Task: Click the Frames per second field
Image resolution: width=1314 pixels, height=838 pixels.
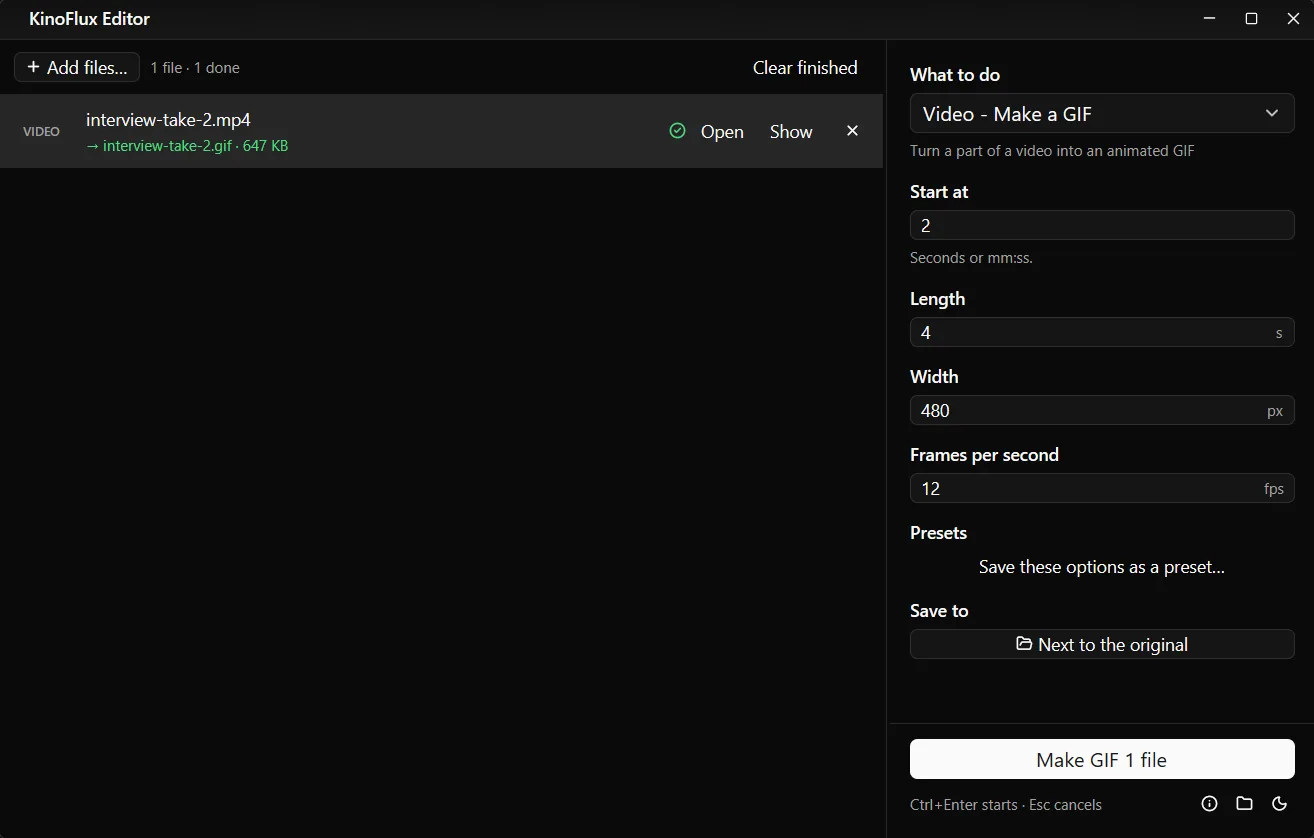Action: (x=1102, y=488)
